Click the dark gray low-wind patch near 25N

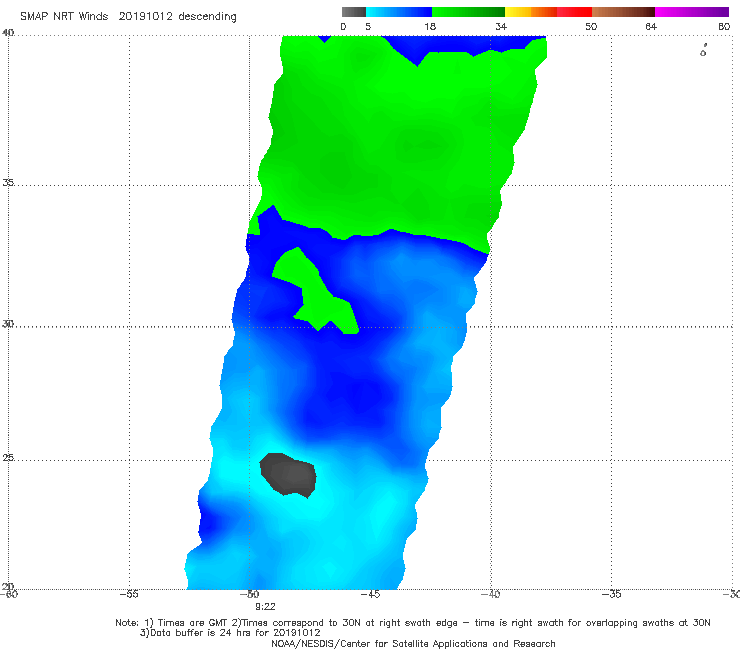coord(288,475)
